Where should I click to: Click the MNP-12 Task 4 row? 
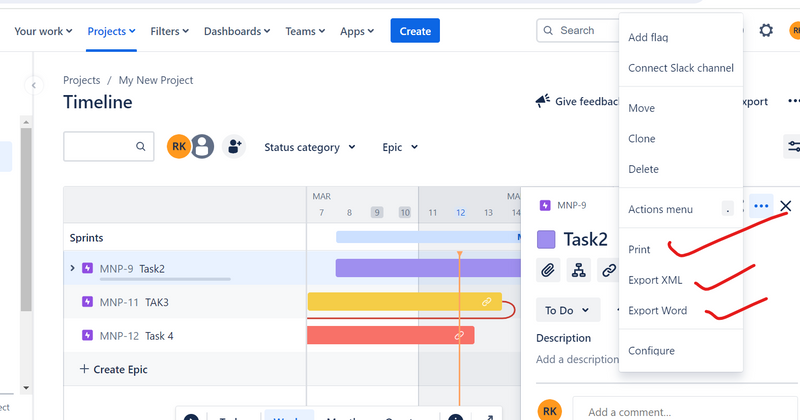tap(185, 335)
